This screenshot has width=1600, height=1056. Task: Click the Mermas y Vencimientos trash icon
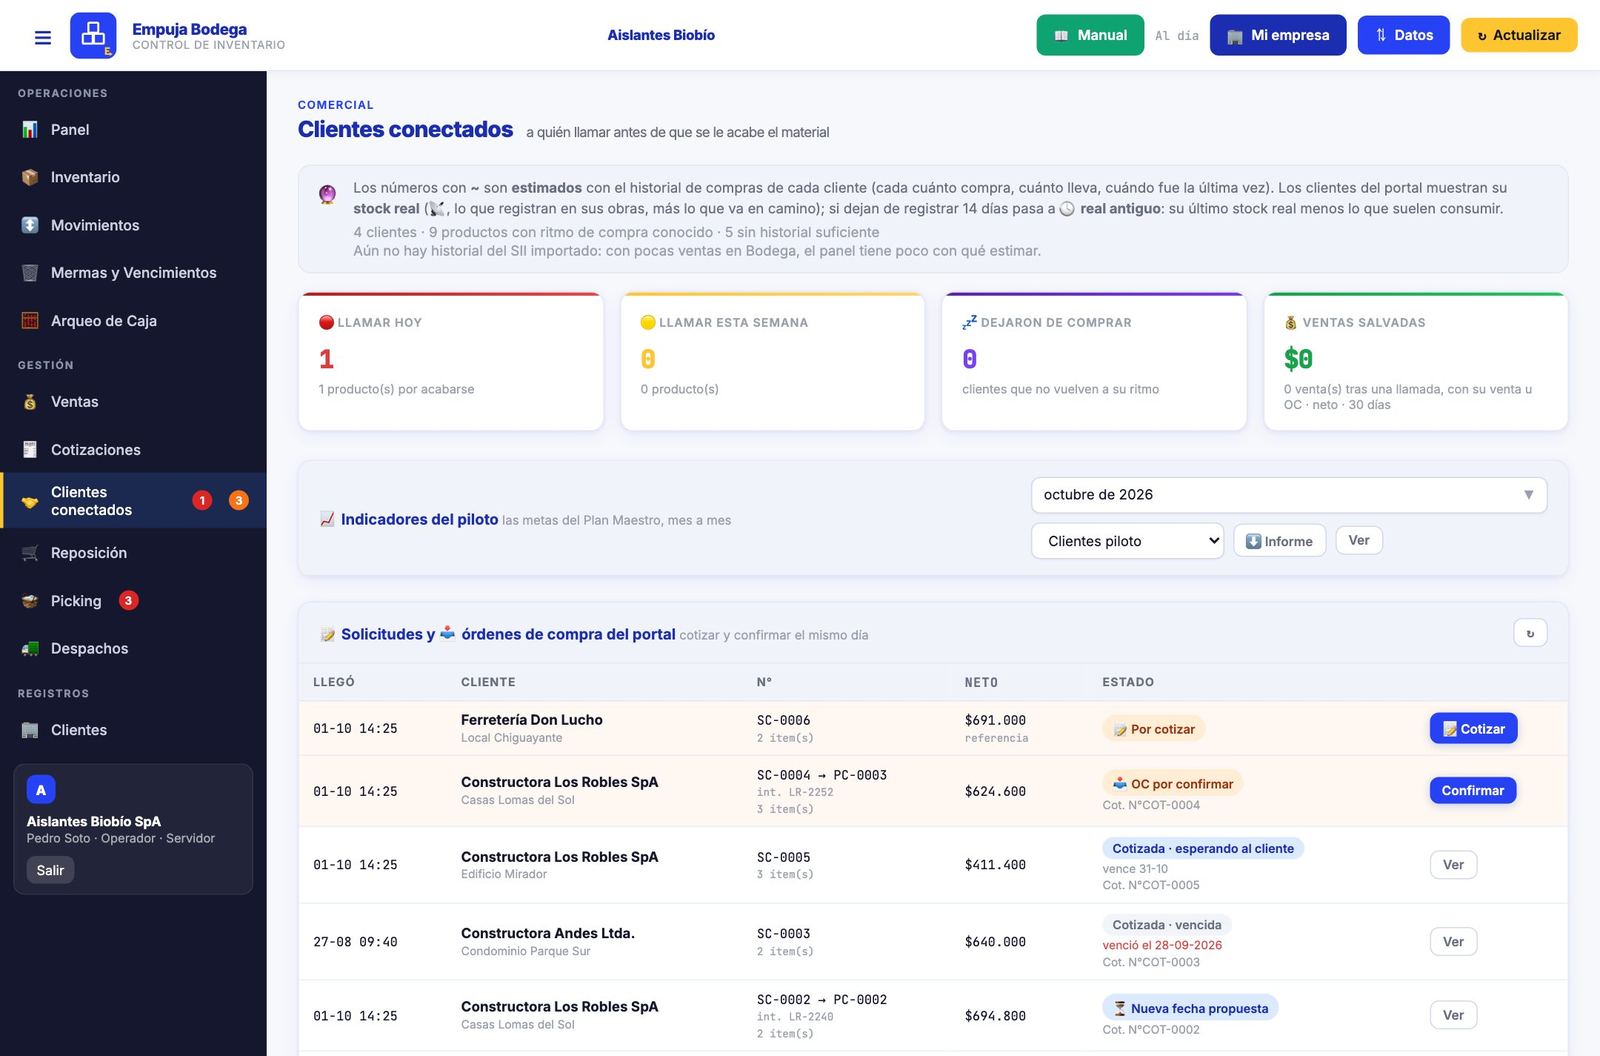click(30, 273)
